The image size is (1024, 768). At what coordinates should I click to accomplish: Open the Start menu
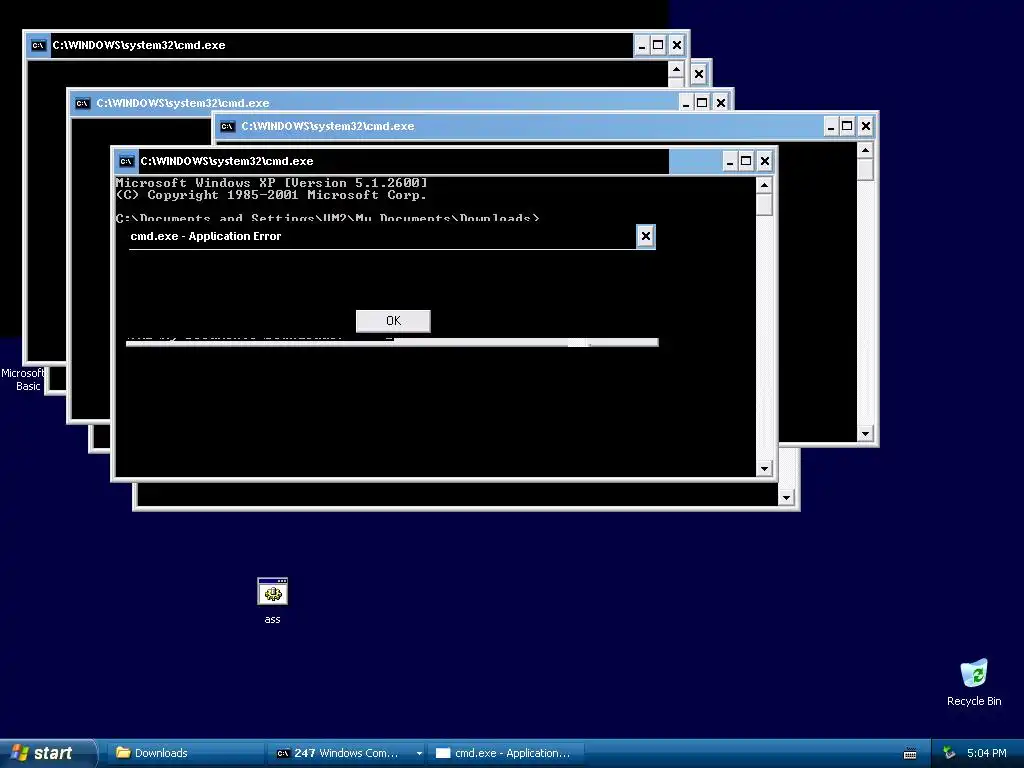[x=48, y=753]
